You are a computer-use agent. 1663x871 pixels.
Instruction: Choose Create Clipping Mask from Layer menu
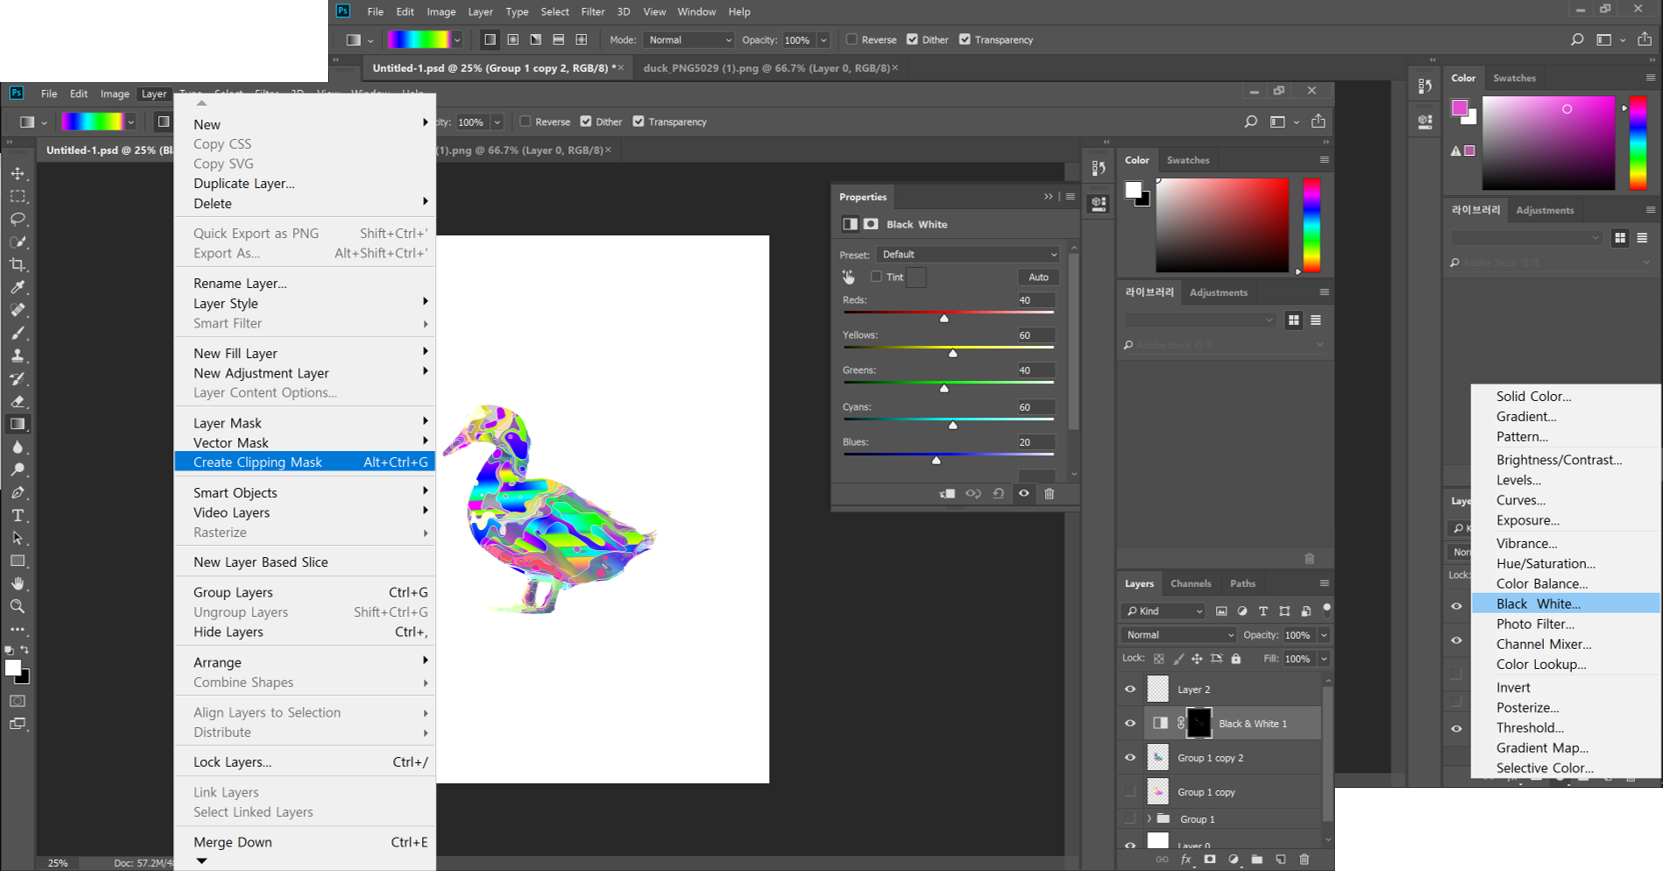pos(305,462)
